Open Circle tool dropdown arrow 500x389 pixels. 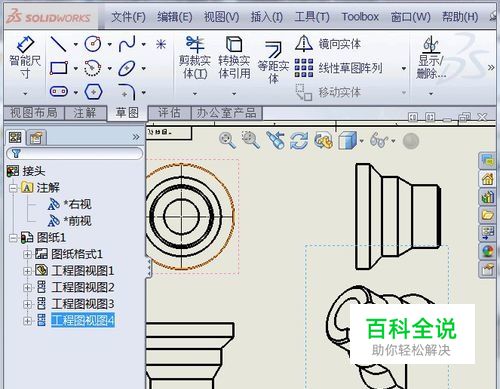click(110, 44)
